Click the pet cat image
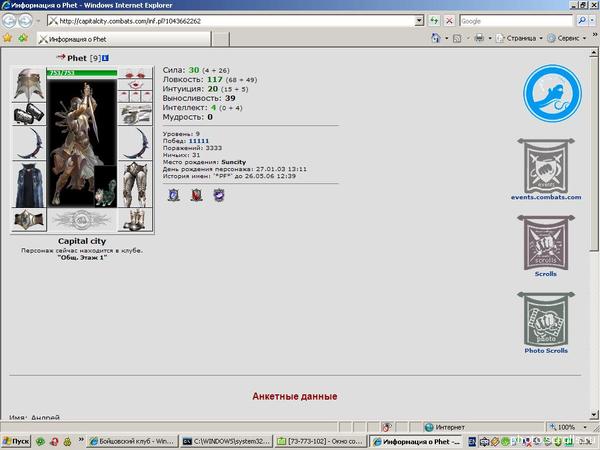Screen dimensions: 600x450 (105, 187)
